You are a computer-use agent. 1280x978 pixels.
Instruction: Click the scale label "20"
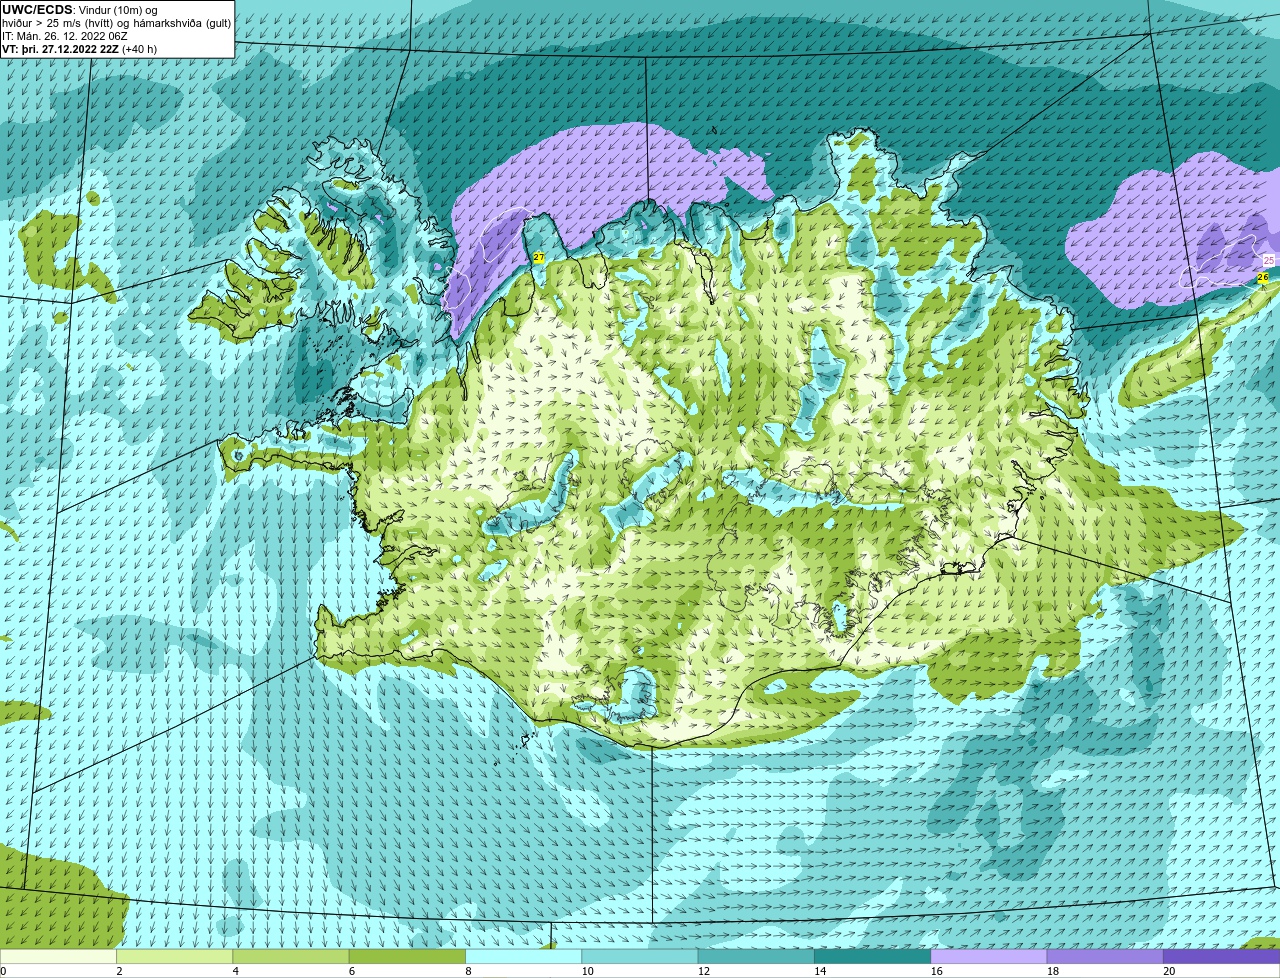1169,970
